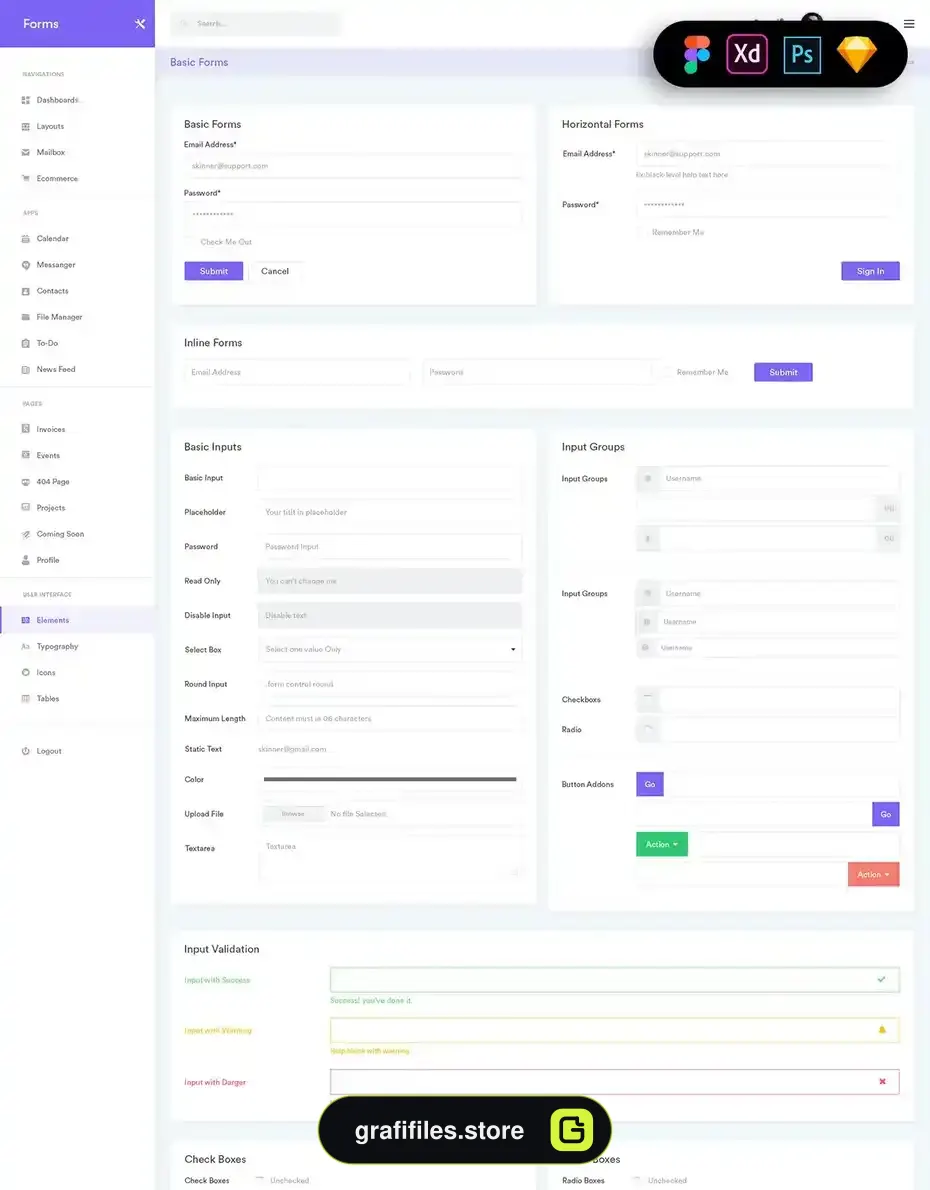Click the Logout power icon
This screenshot has width=930, height=1190.
tap(26, 751)
